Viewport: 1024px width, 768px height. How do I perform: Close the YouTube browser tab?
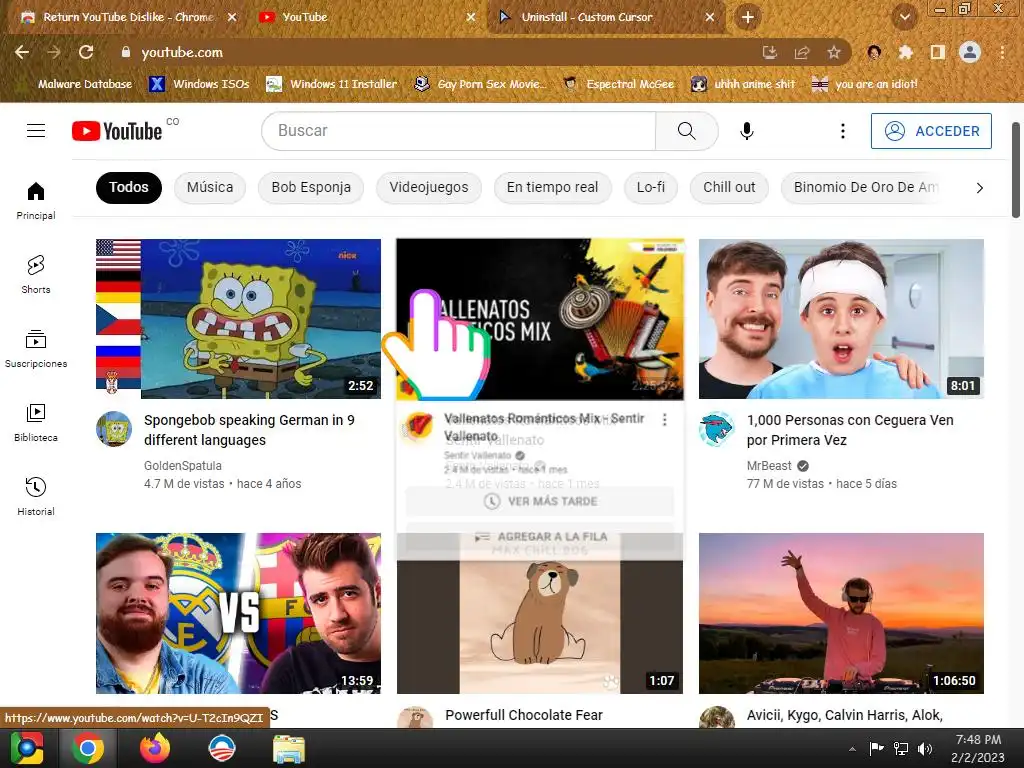470,17
